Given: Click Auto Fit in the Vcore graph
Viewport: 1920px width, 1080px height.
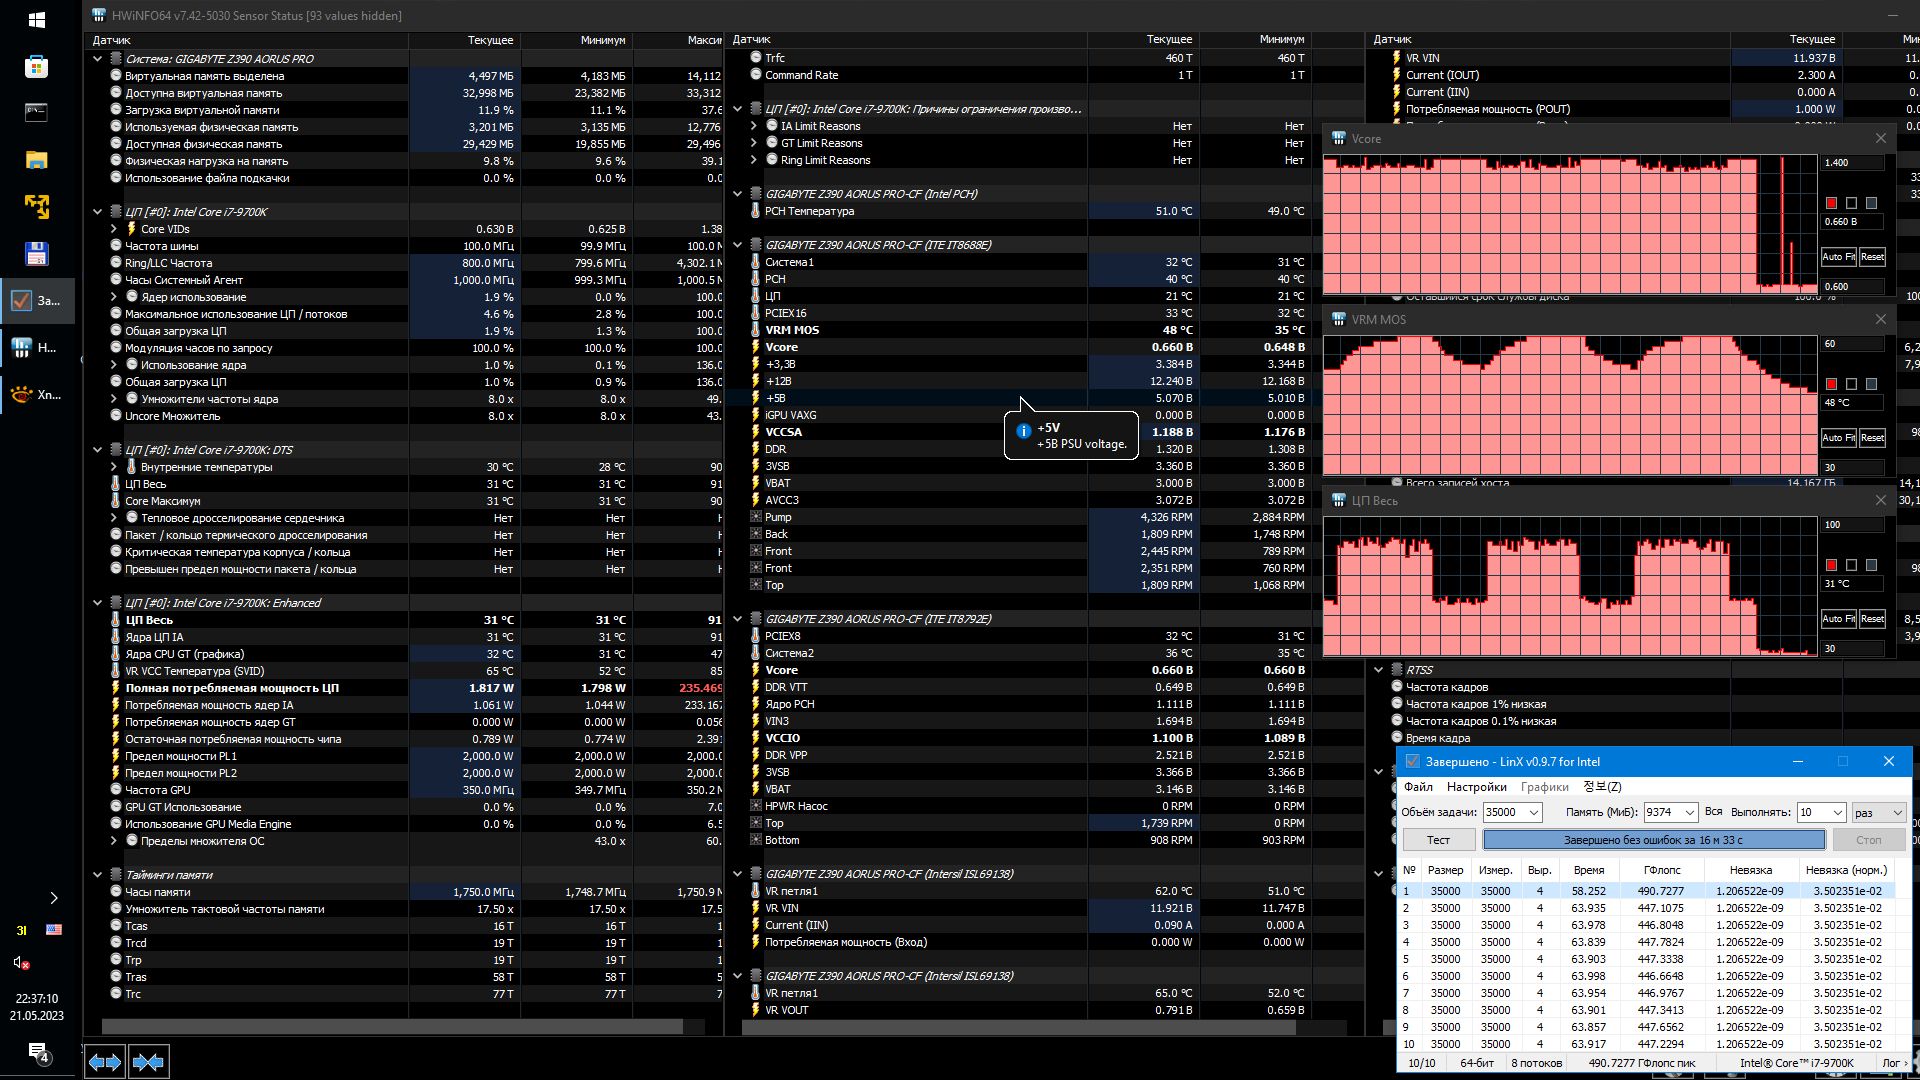Looking at the screenshot, I should coord(1837,257).
